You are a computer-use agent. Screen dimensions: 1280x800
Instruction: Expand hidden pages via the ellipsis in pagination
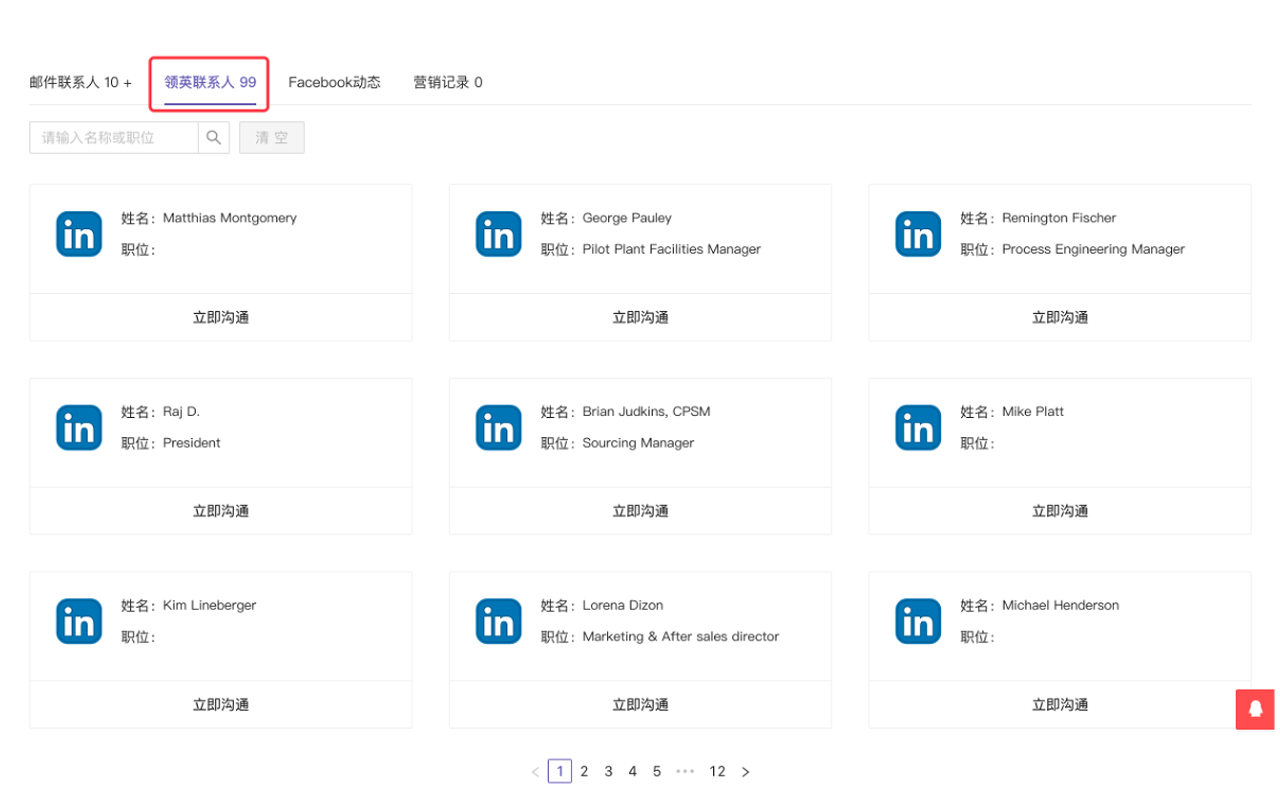click(685, 771)
